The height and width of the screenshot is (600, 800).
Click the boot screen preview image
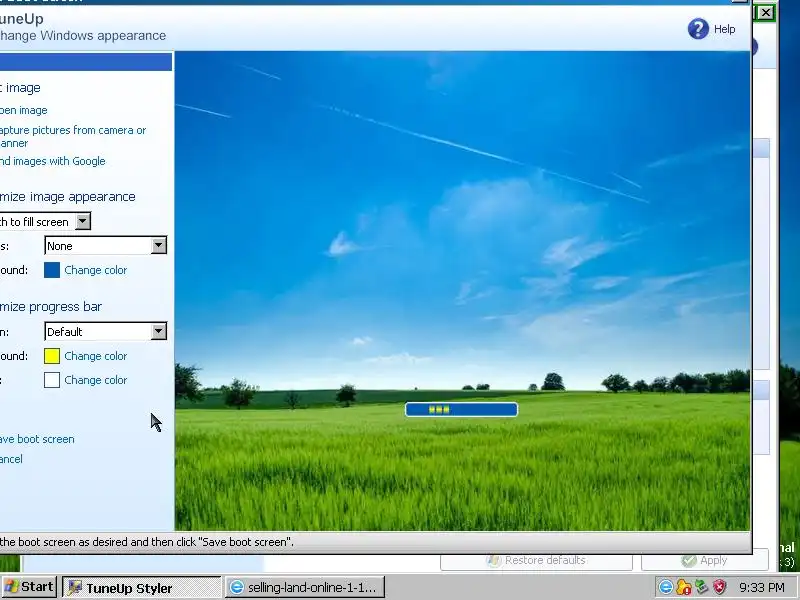coord(462,291)
